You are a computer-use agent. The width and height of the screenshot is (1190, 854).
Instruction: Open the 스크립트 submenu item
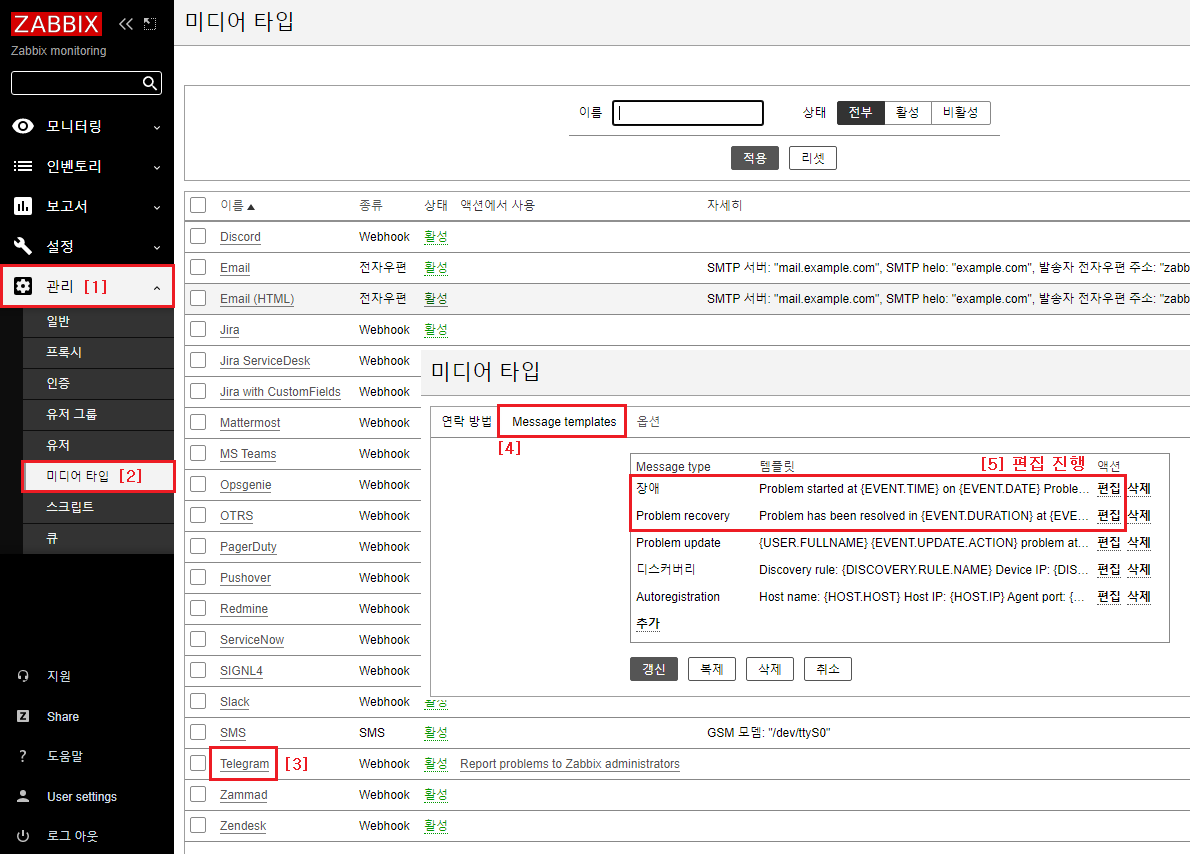click(98, 506)
